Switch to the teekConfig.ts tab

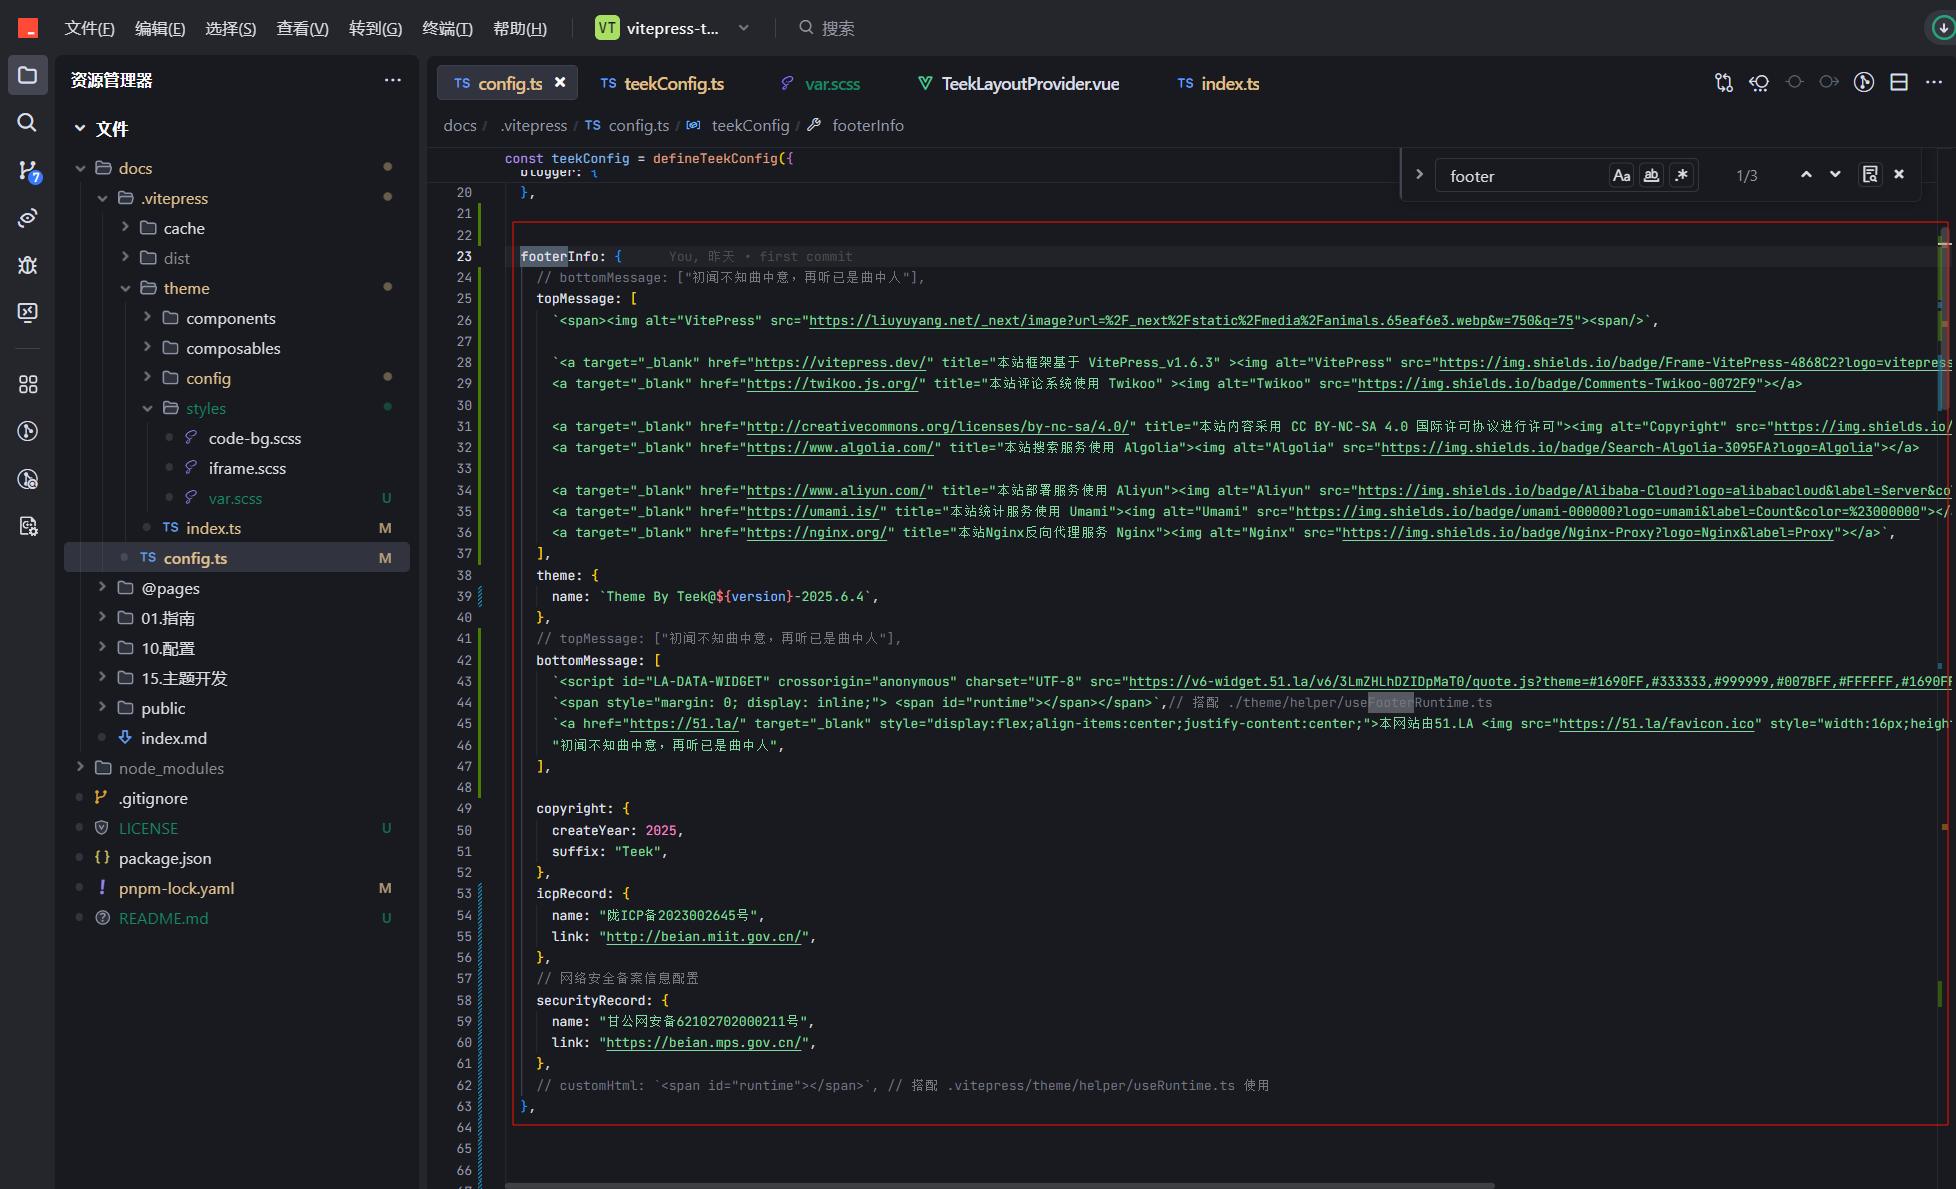click(x=662, y=83)
